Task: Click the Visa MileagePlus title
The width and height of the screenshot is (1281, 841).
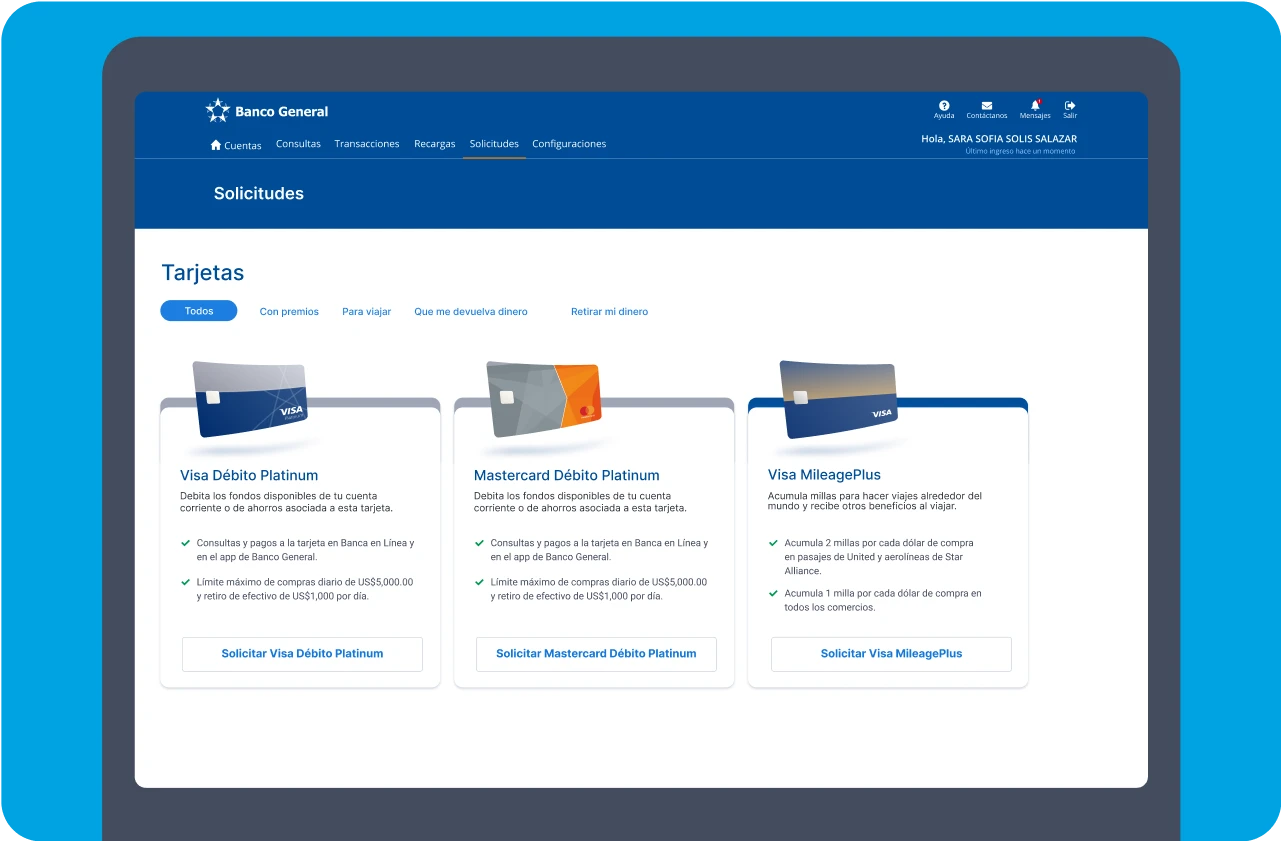Action: (x=824, y=476)
